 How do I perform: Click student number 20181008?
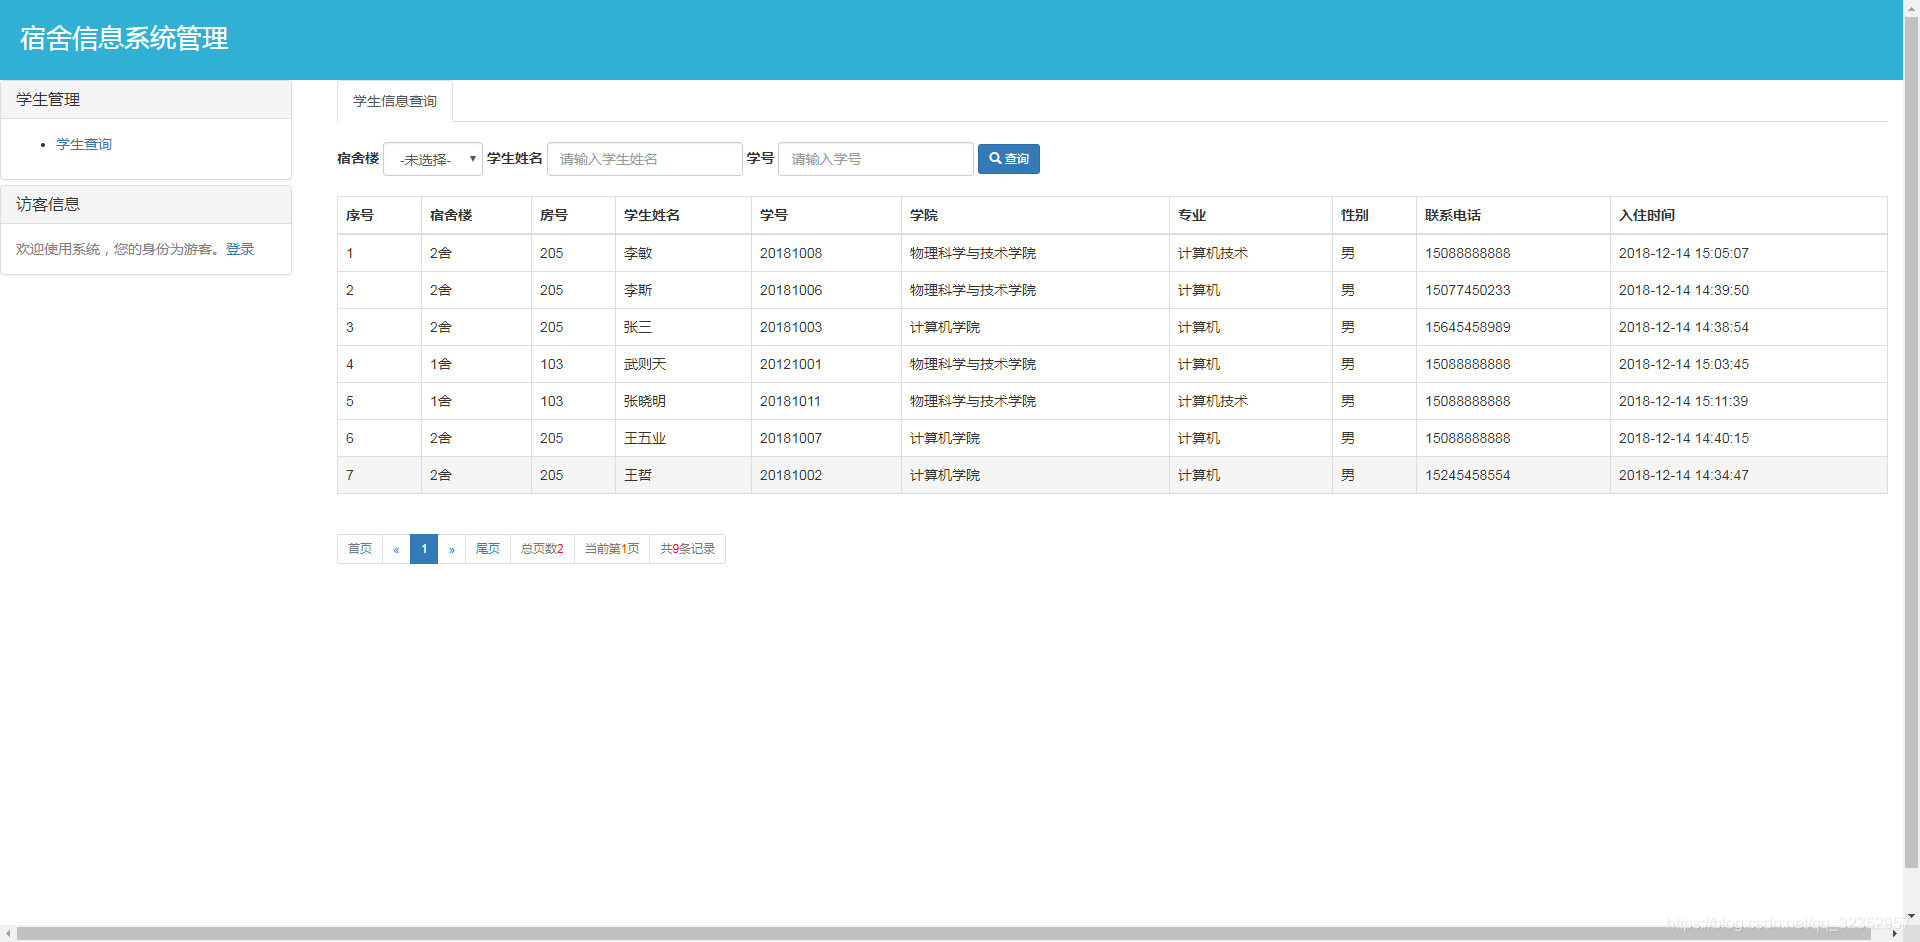coord(791,253)
